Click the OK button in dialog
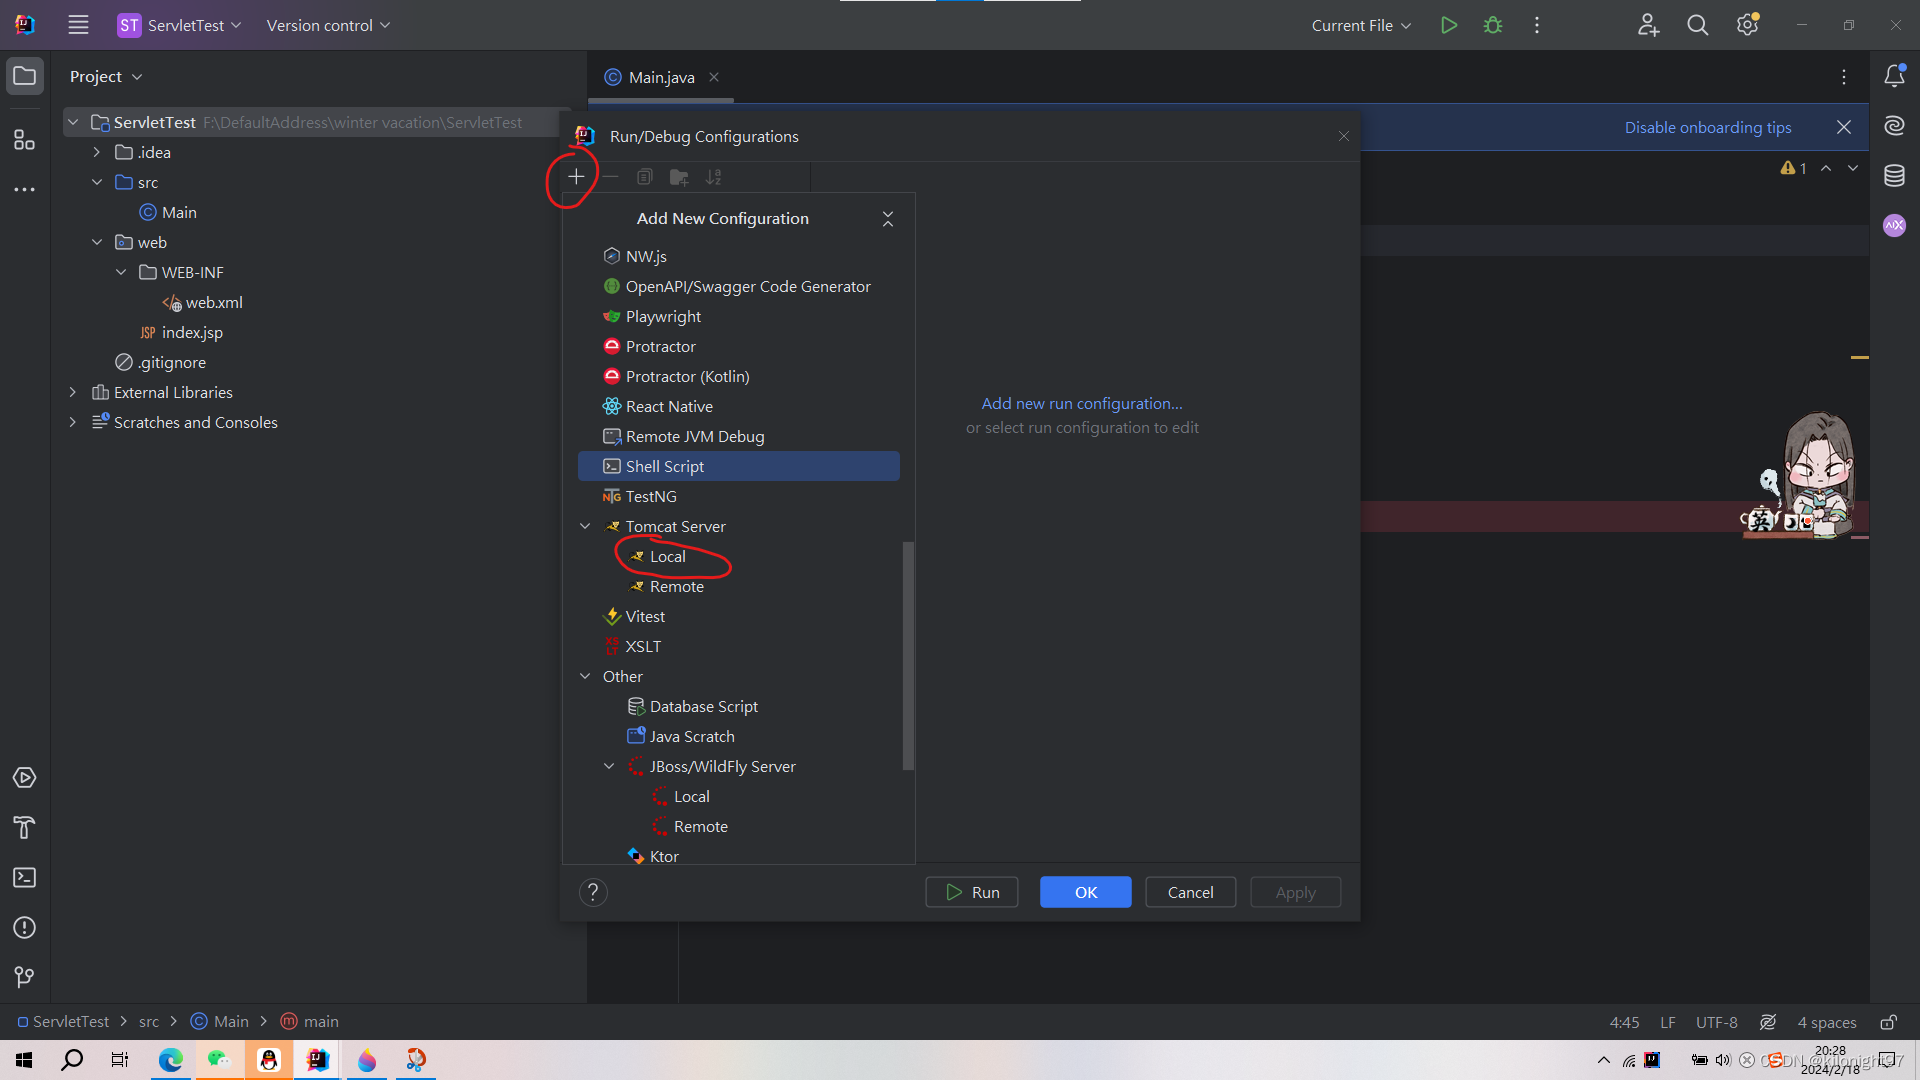The image size is (1920, 1080). tap(1085, 892)
